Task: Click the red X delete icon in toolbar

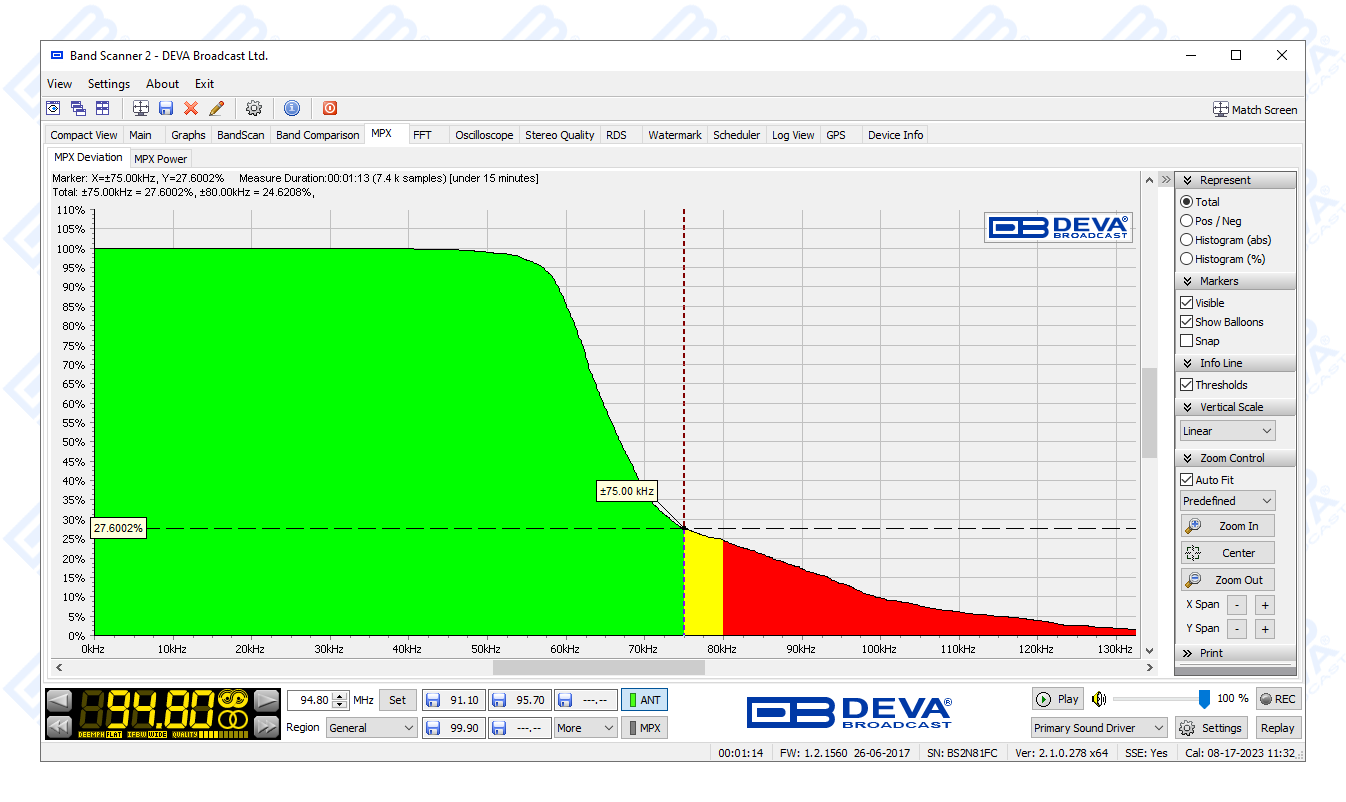Action: (191, 108)
